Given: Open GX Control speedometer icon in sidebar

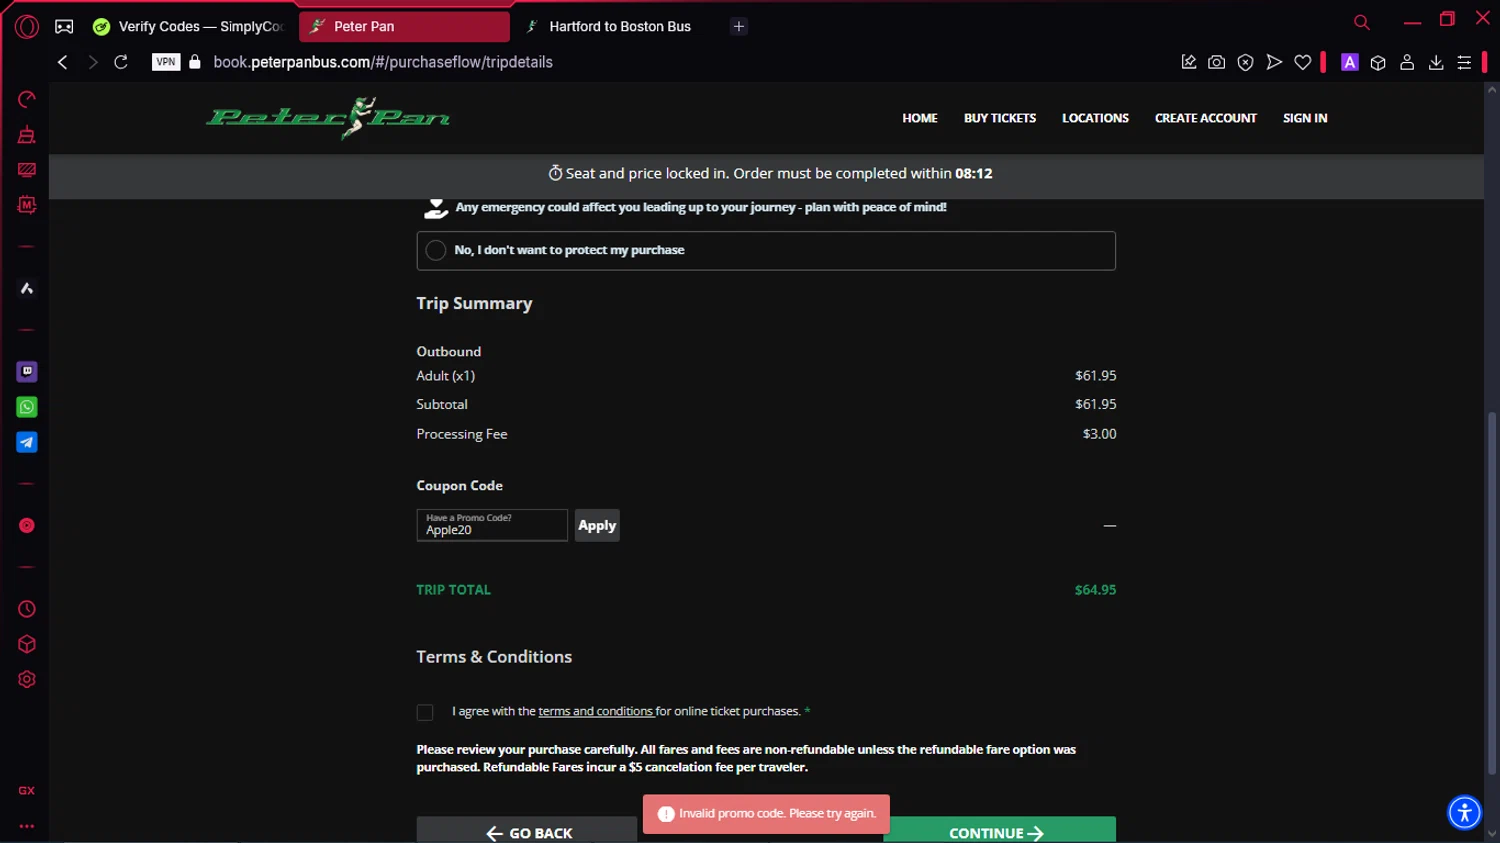Looking at the screenshot, I should [x=27, y=99].
